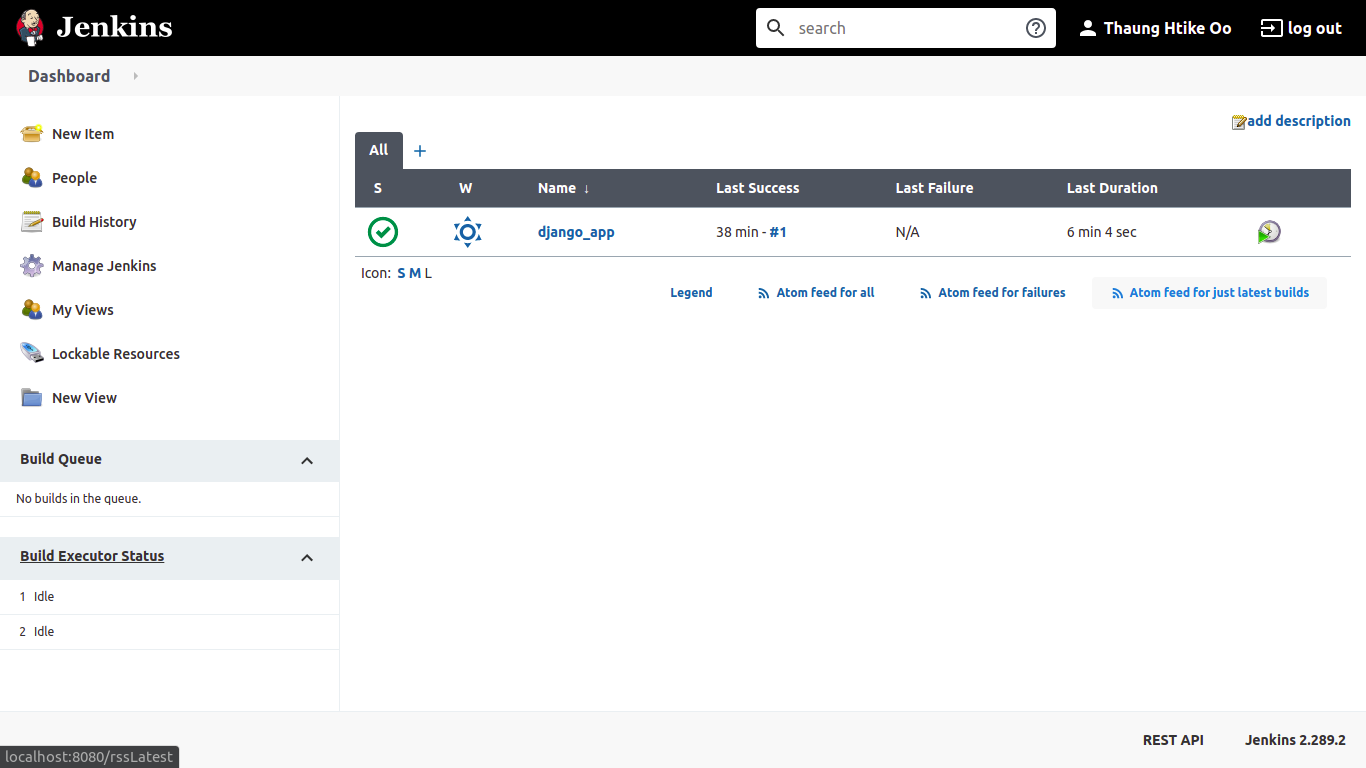Sort the table by the Name column
This screenshot has height=768, width=1366.
(x=564, y=188)
